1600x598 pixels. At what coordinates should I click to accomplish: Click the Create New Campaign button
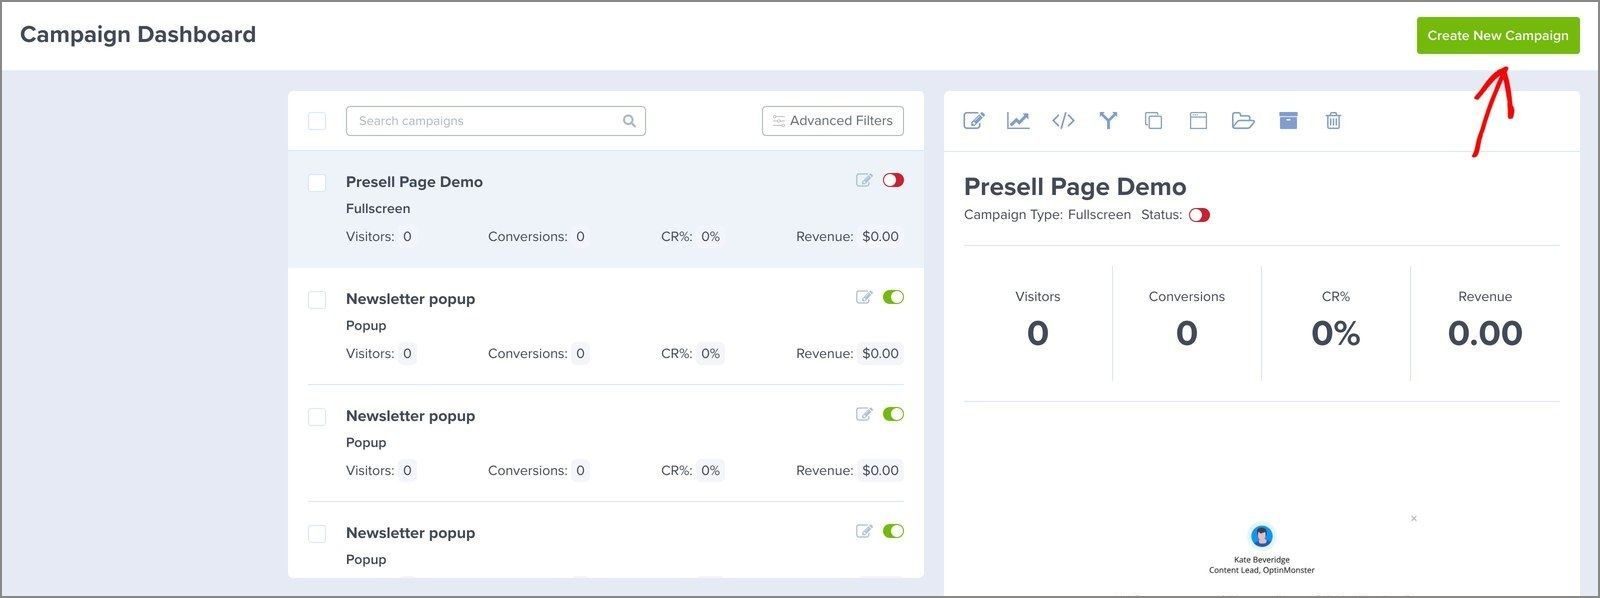pos(1497,35)
